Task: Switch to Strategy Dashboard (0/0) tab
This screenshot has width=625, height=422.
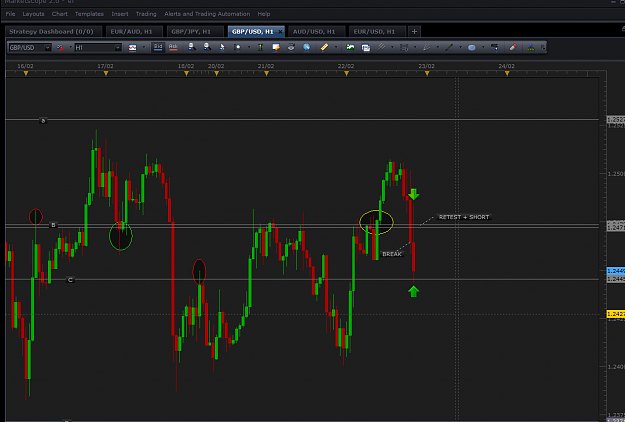Action: click(x=51, y=31)
